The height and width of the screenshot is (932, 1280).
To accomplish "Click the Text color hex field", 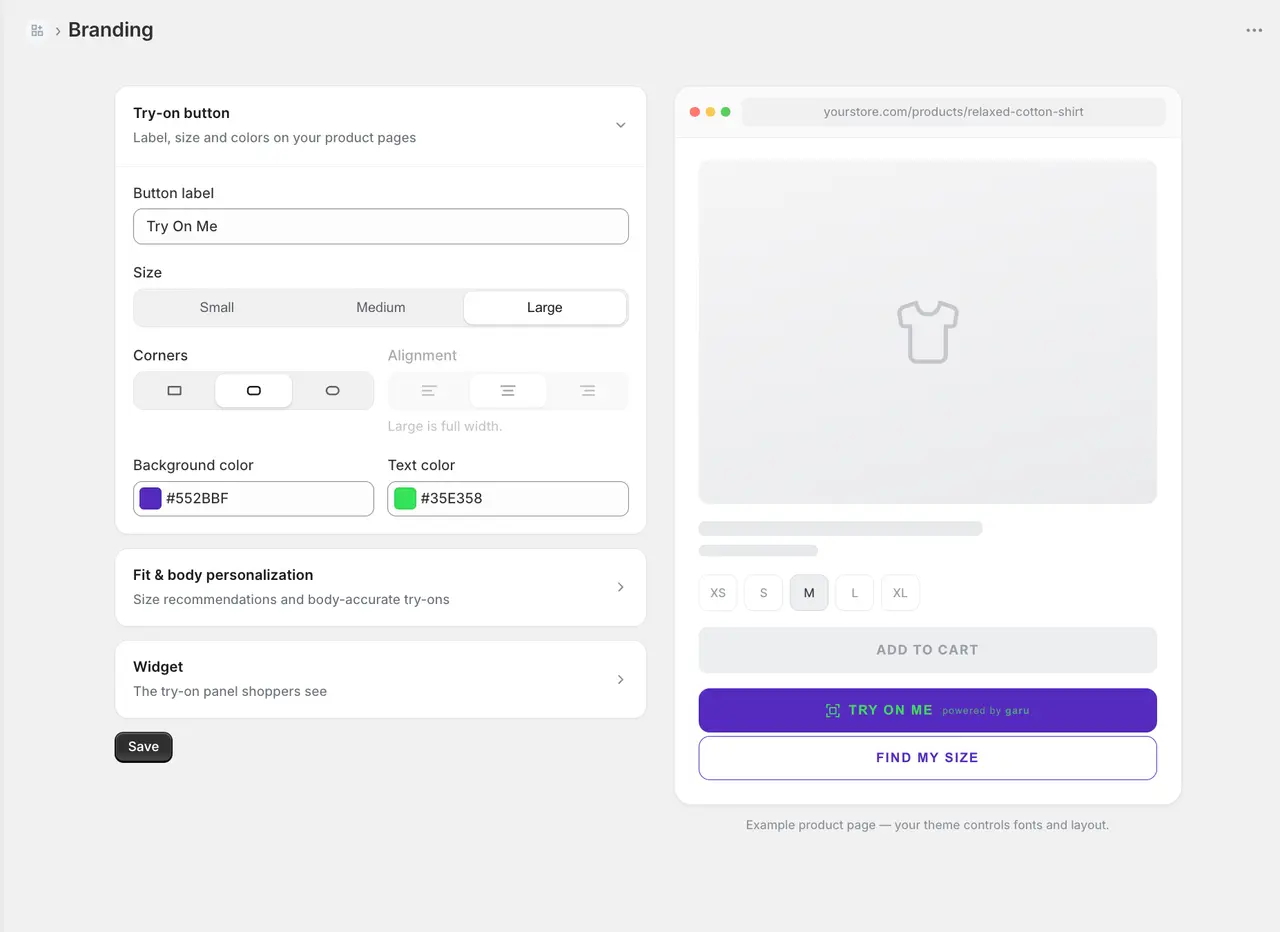I will pyautogui.click(x=508, y=499).
